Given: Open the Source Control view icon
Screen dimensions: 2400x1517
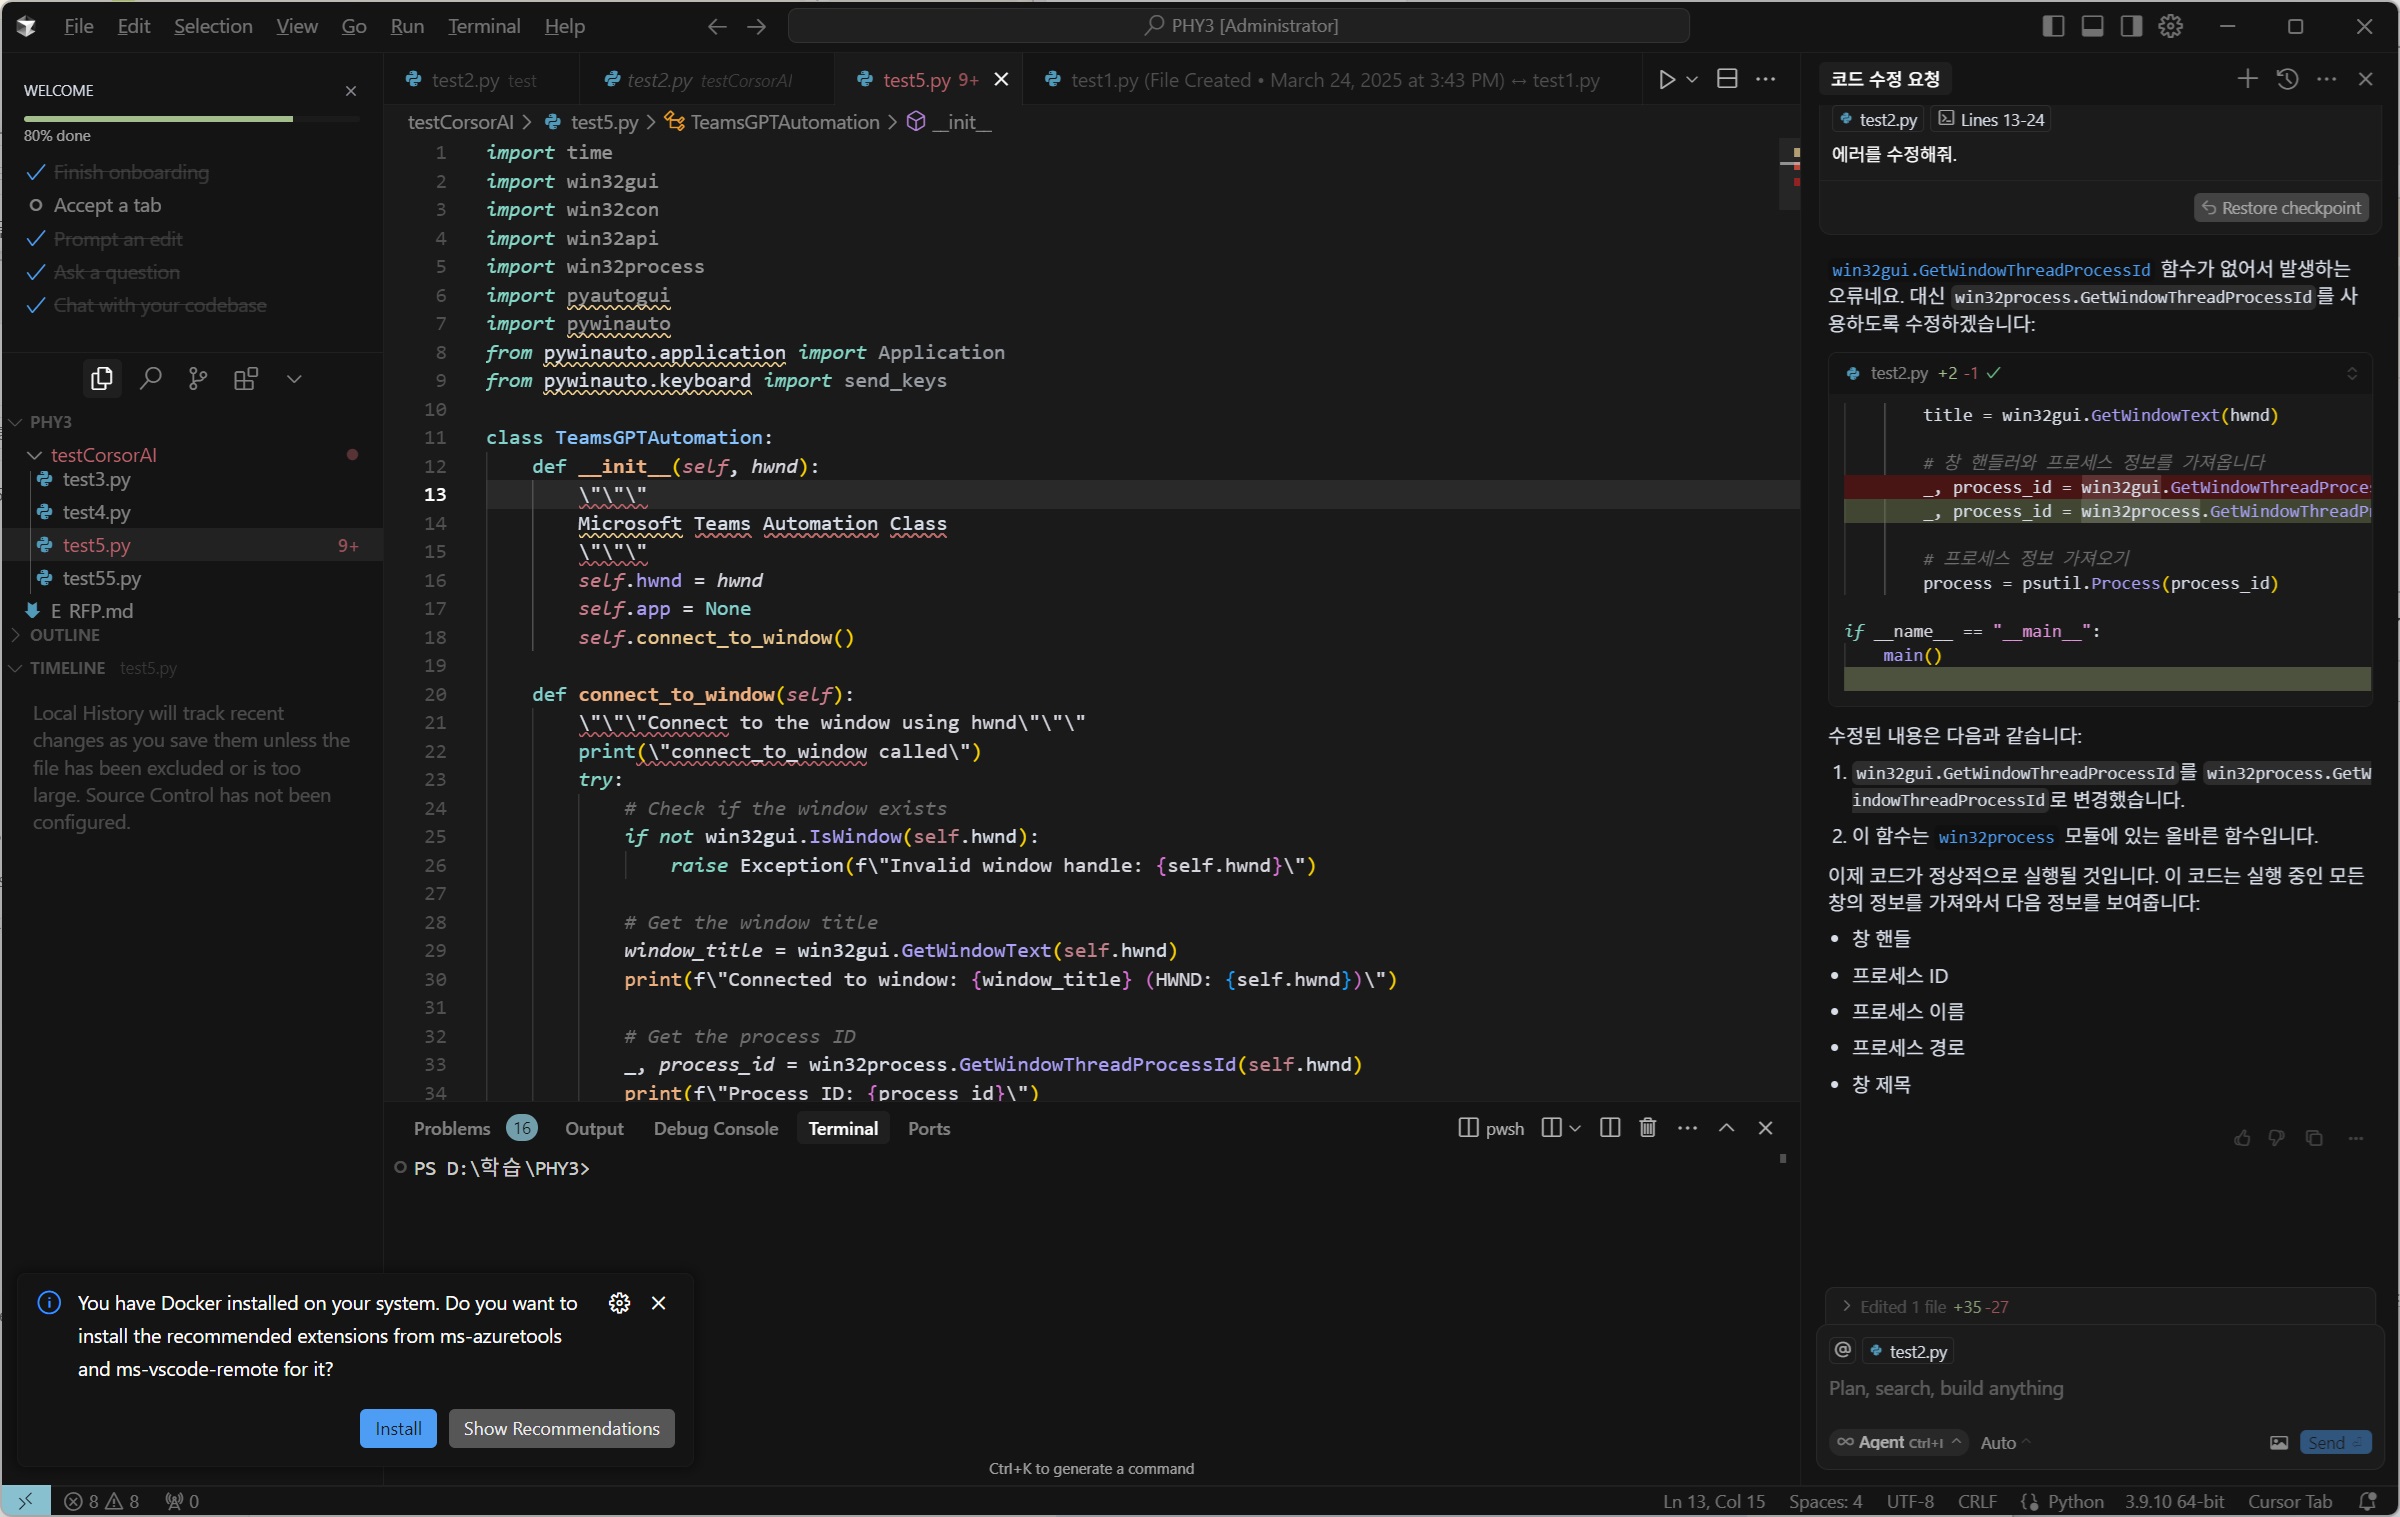Looking at the screenshot, I should point(198,379).
